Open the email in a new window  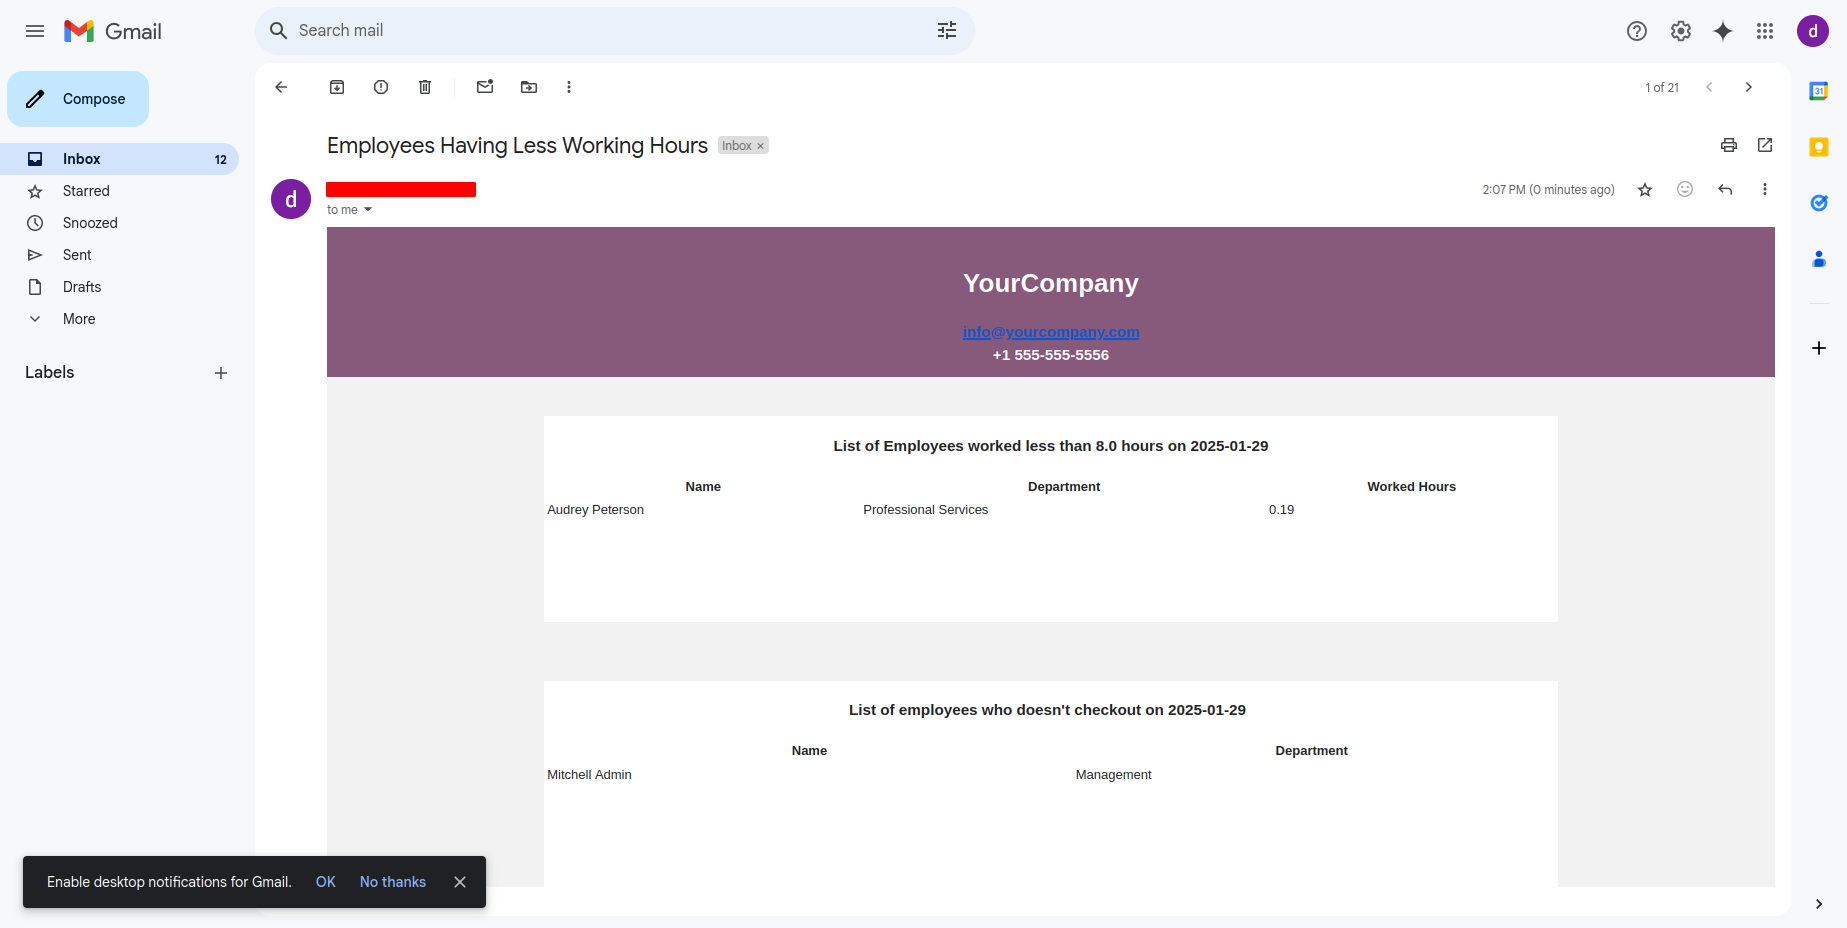tap(1765, 145)
